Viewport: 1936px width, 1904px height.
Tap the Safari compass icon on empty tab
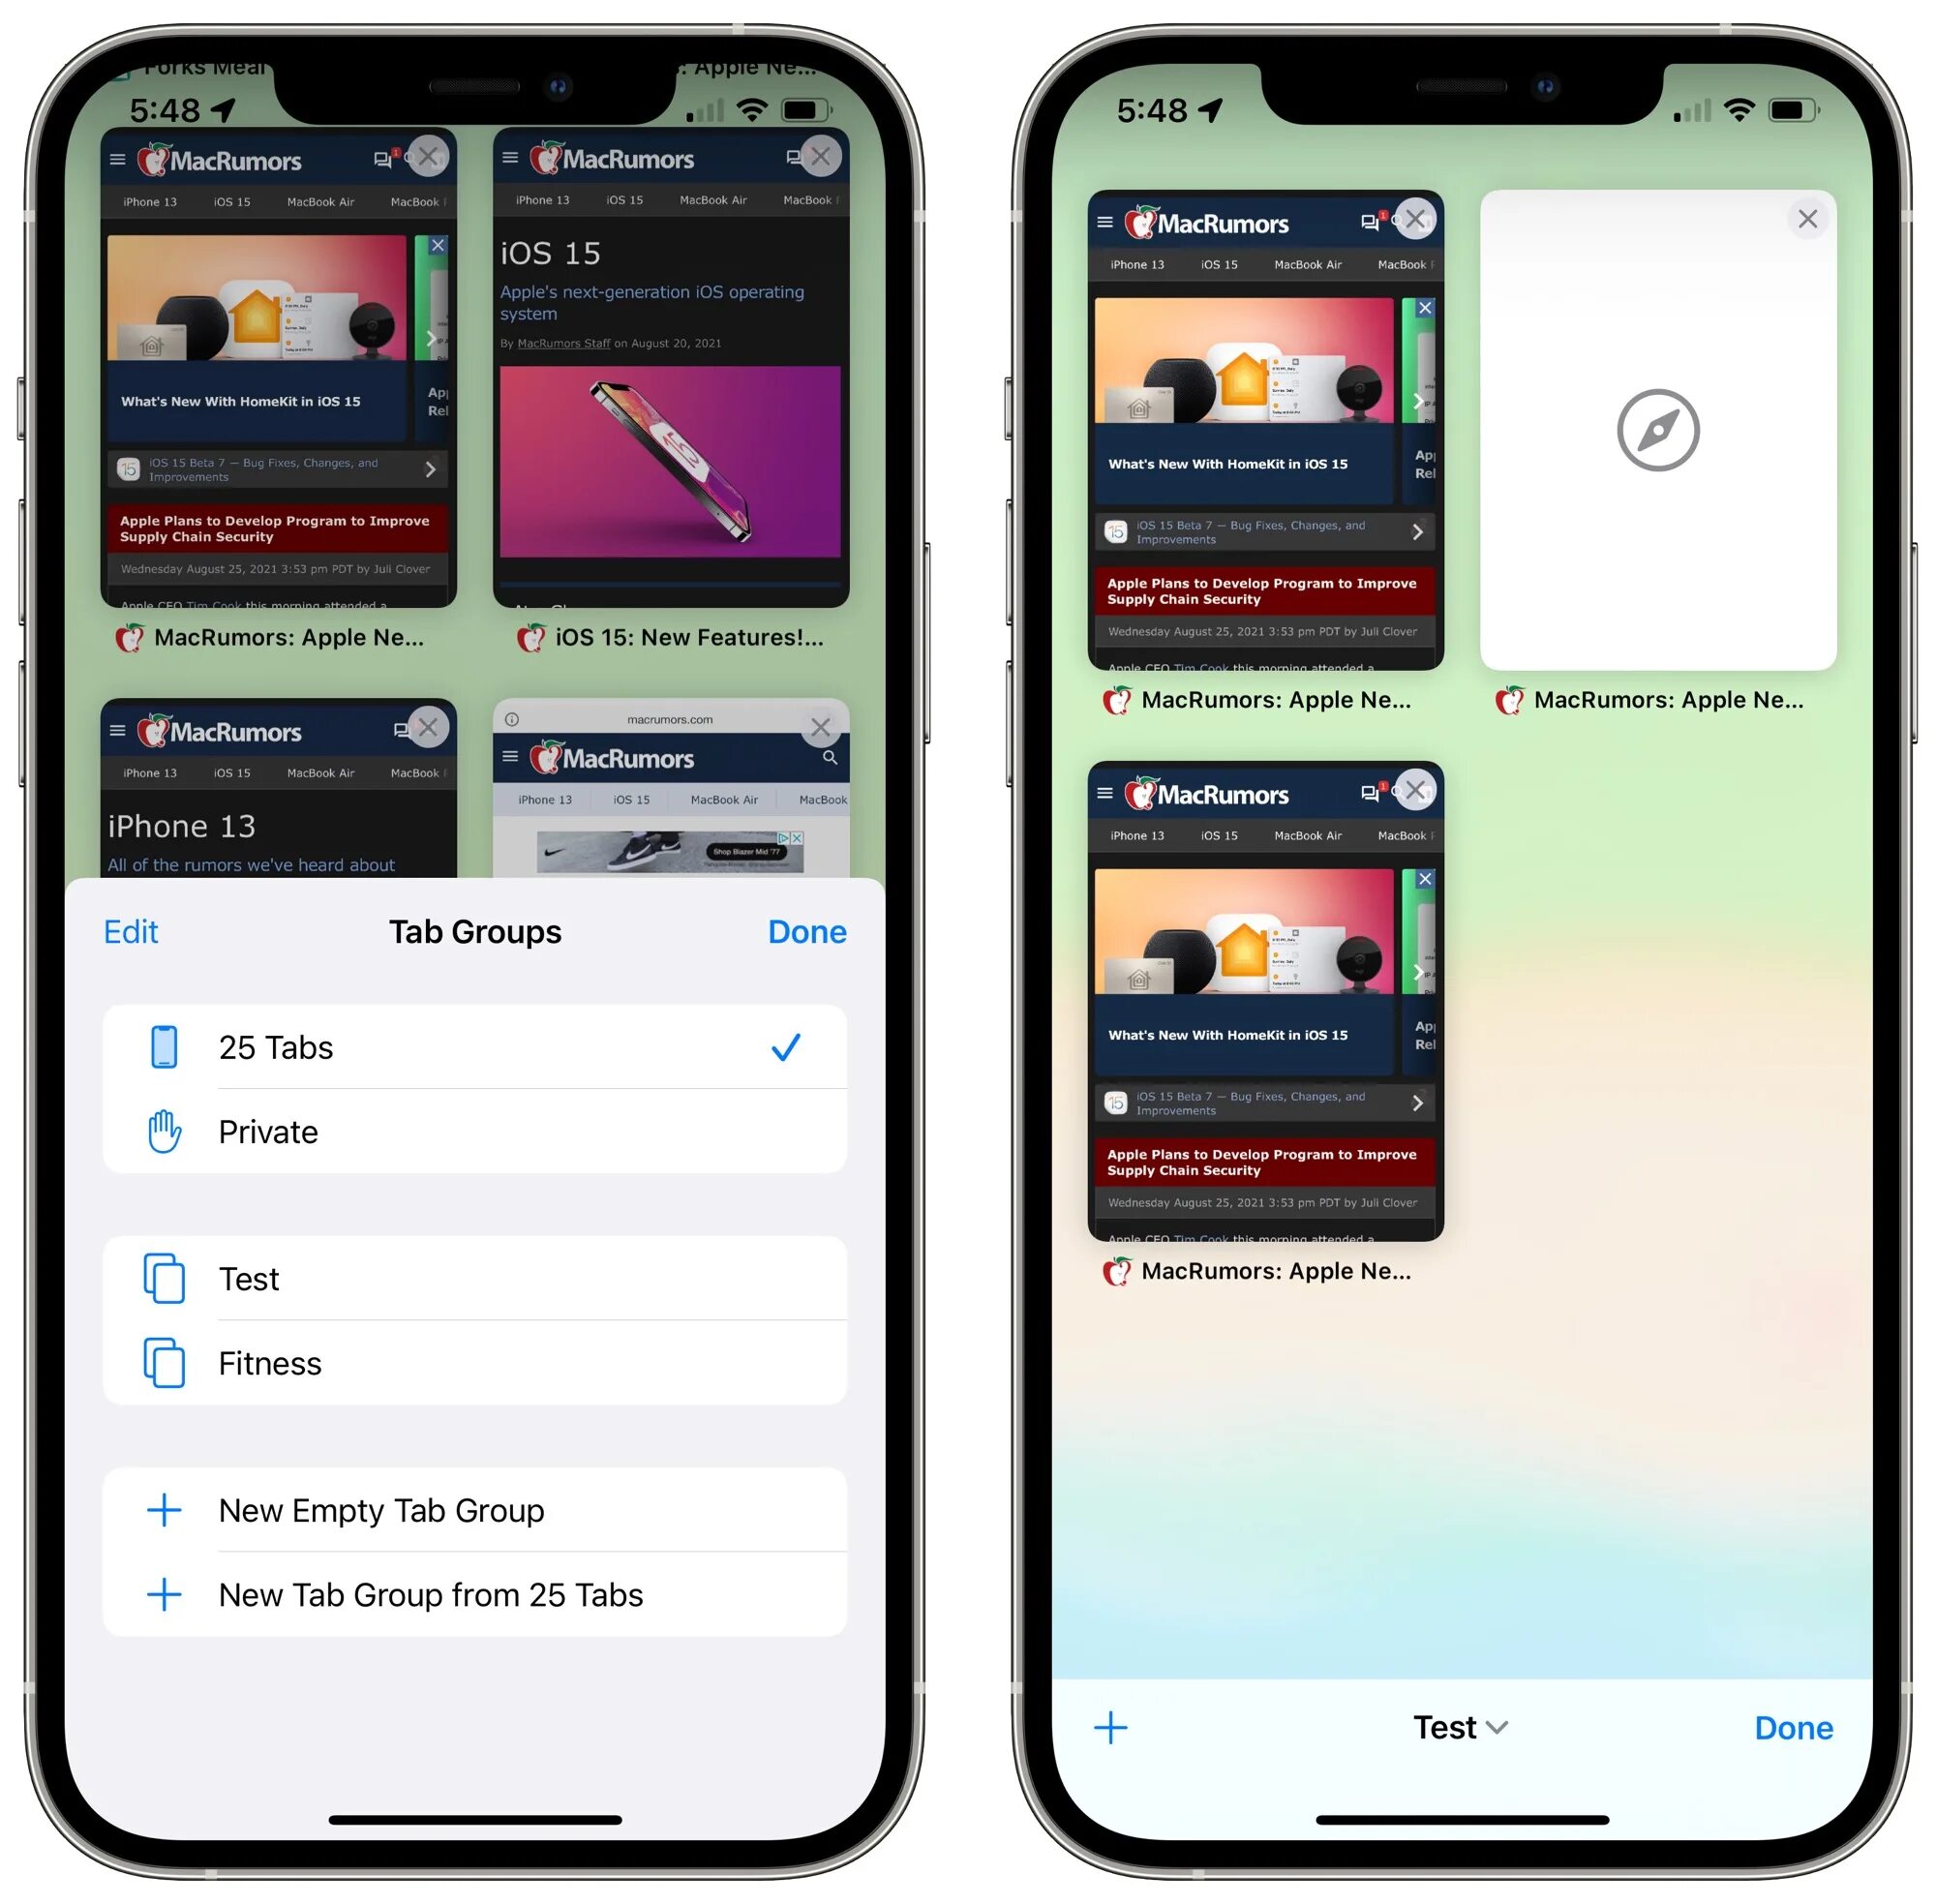(x=1659, y=433)
